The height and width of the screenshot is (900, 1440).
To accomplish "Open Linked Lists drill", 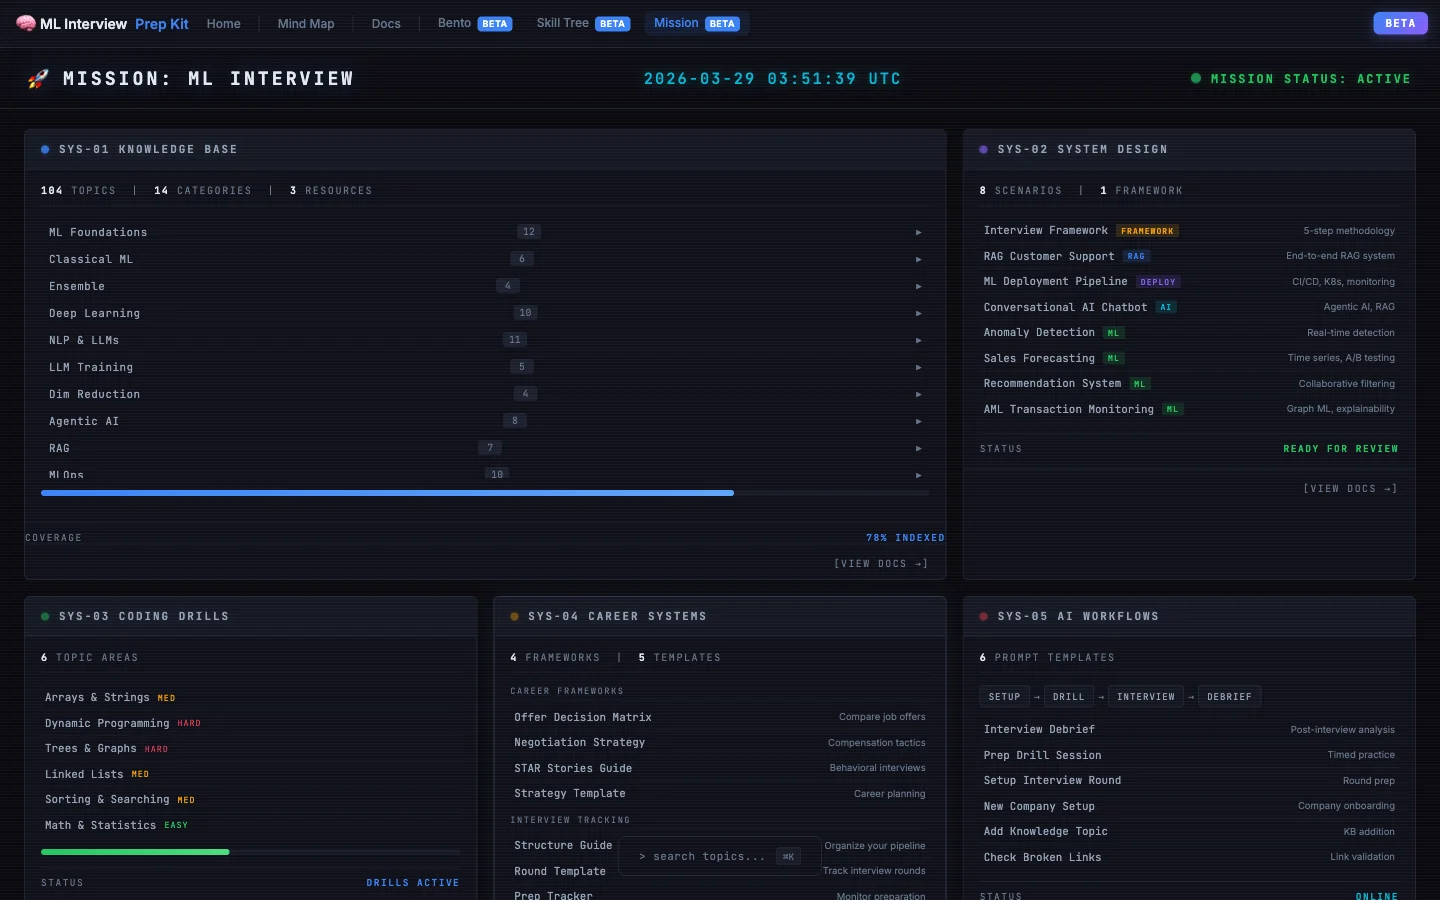I will pos(250,774).
